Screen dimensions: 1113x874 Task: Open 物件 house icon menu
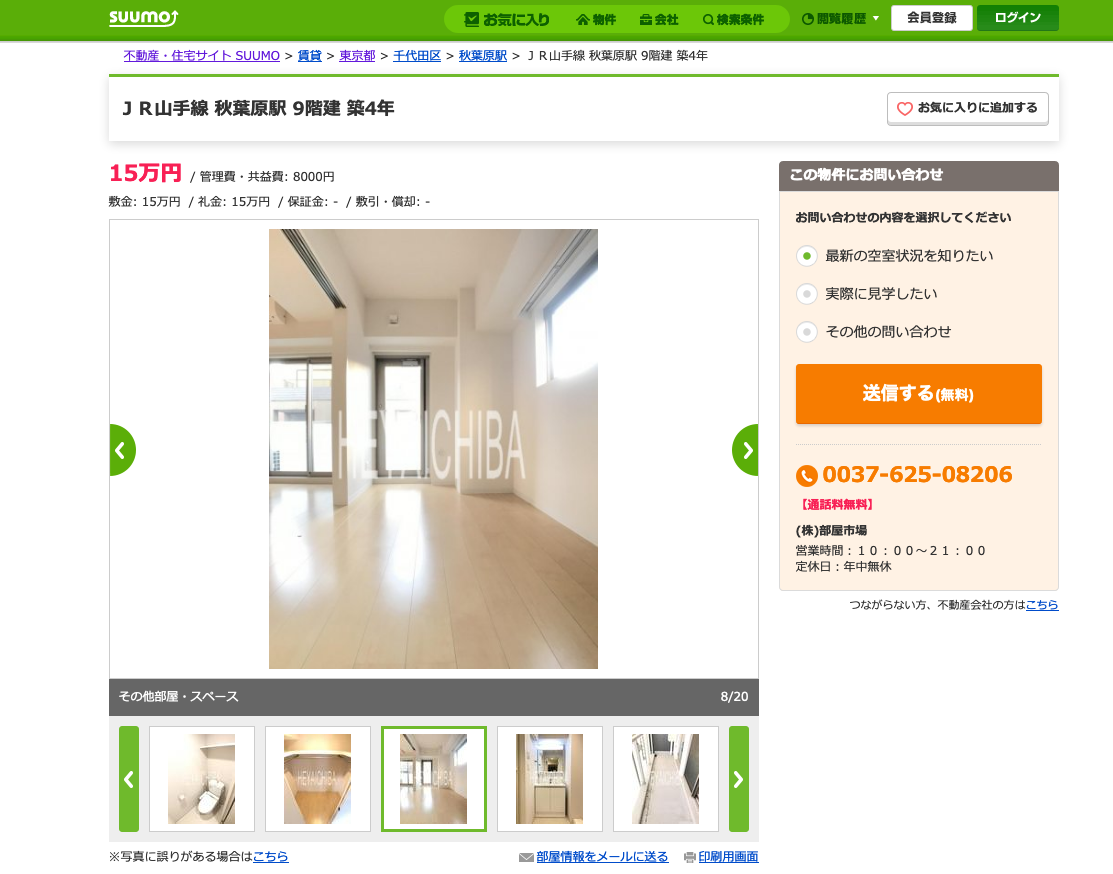(596, 19)
